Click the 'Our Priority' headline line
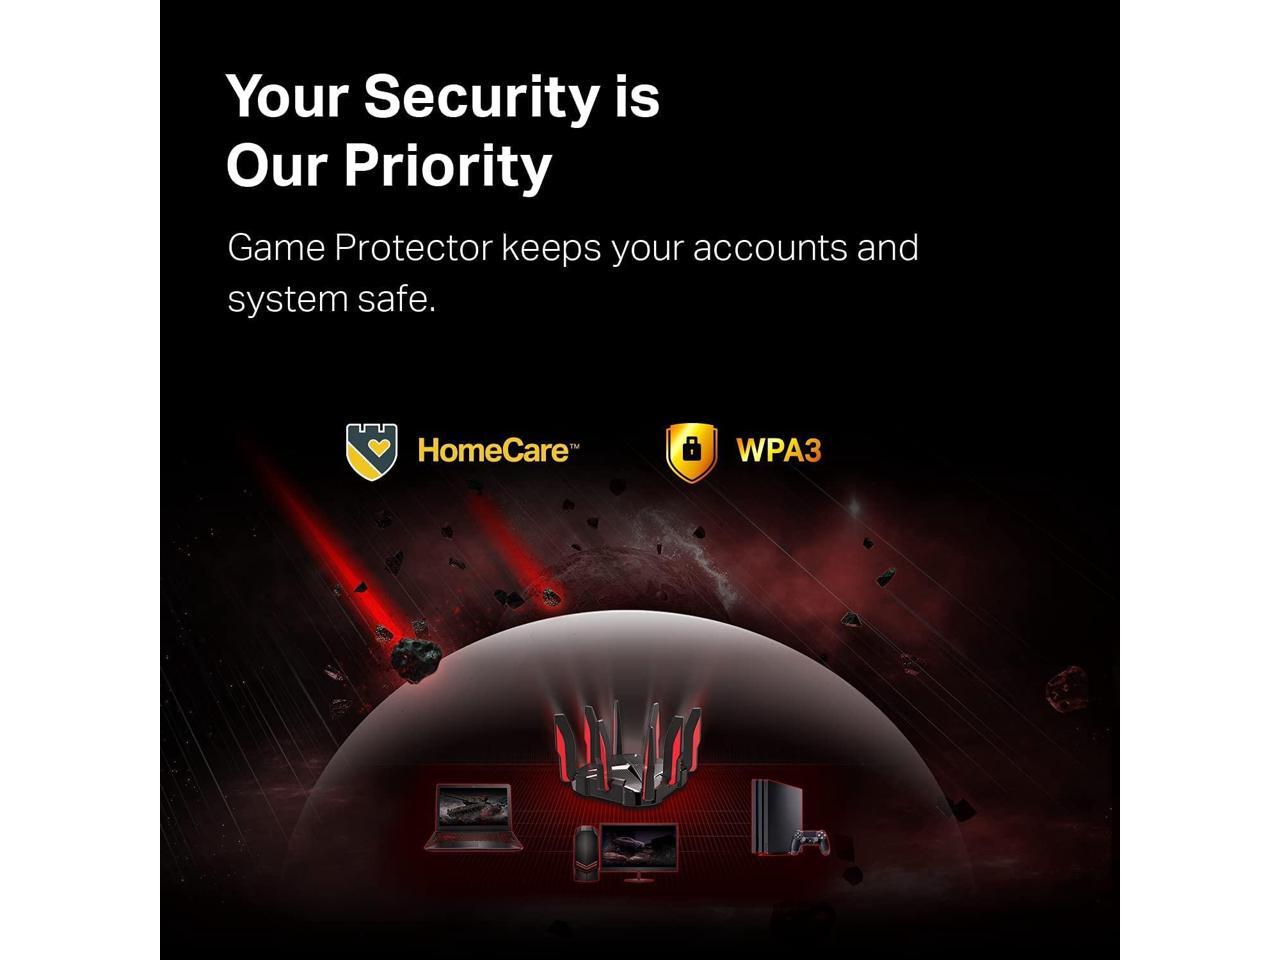Screen dimensions: 1280x960 point(389,166)
